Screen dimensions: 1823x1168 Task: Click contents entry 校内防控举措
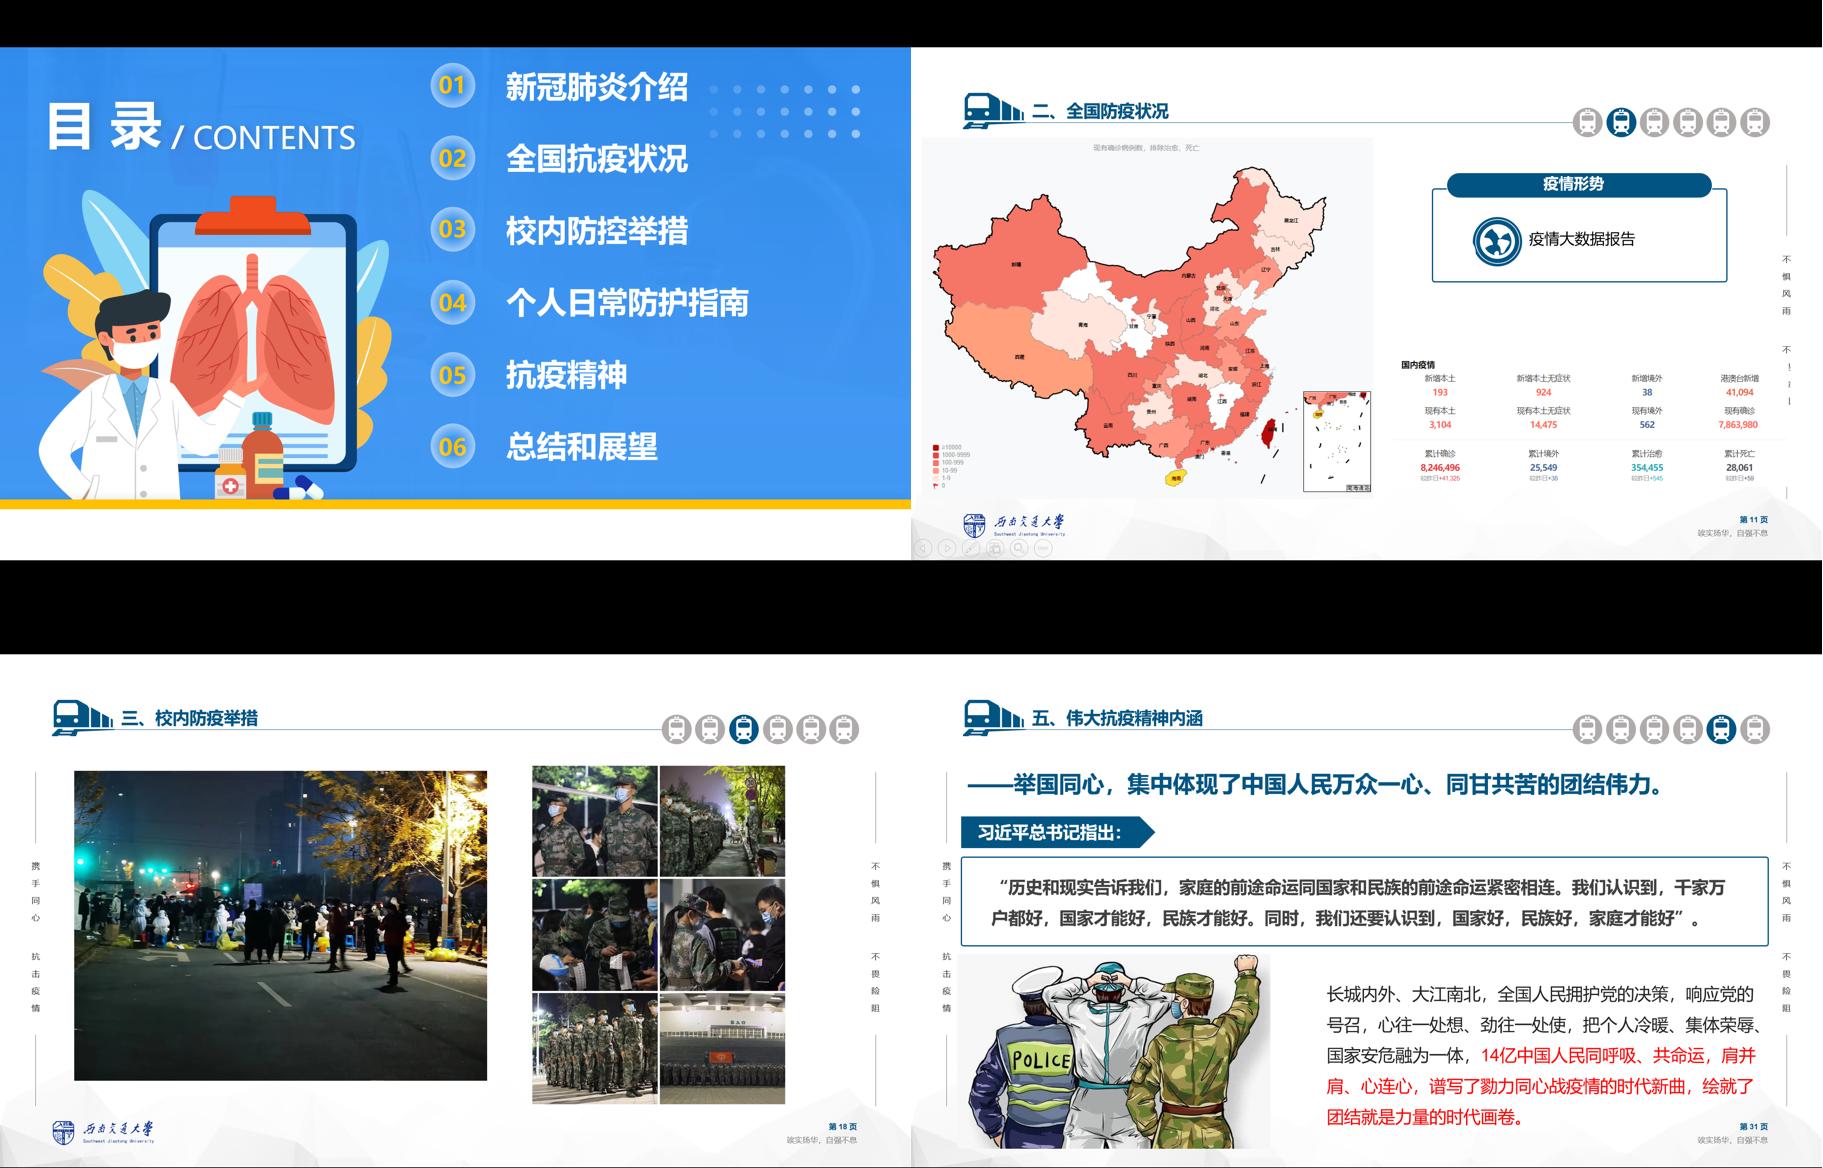pyautogui.click(x=596, y=231)
